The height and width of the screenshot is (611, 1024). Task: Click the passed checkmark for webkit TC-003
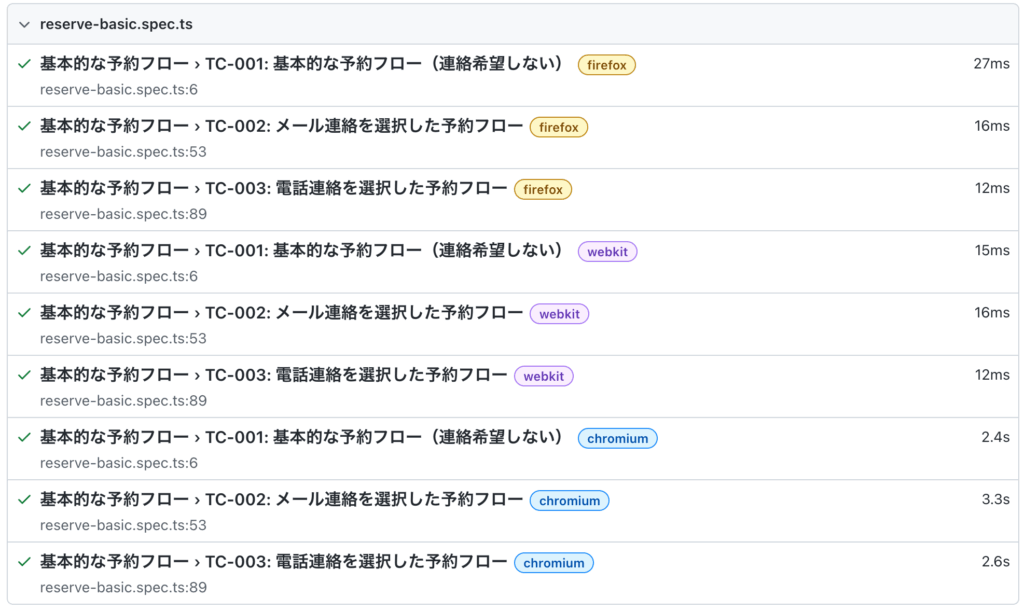(x=25, y=375)
